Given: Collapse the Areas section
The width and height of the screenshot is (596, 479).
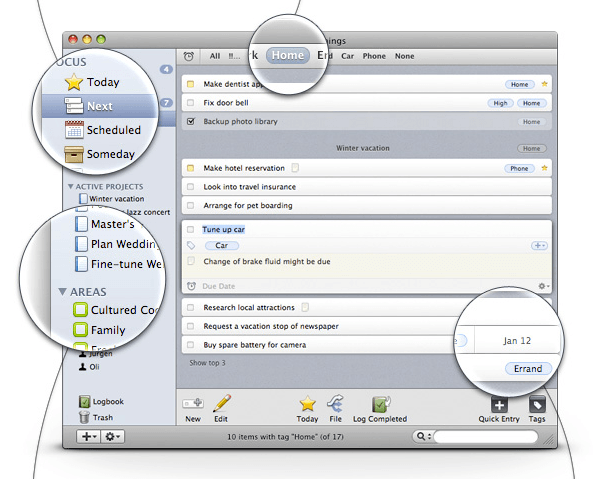Looking at the screenshot, I should [x=62, y=291].
